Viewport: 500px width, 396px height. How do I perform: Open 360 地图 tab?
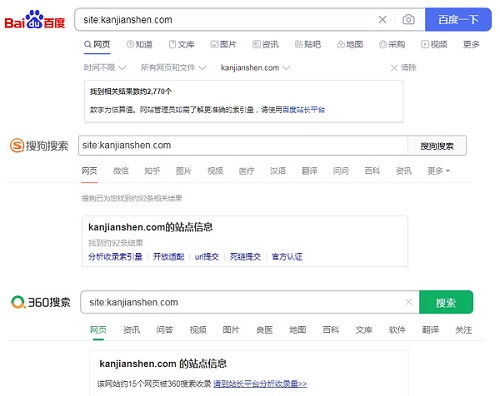pyautogui.click(x=297, y=330)
